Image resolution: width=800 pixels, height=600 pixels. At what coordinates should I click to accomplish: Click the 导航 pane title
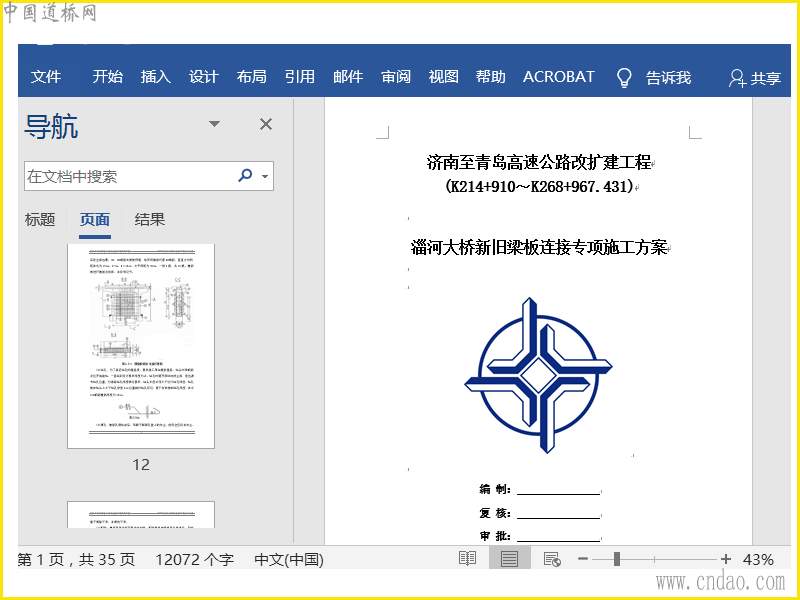coord(51,126)
